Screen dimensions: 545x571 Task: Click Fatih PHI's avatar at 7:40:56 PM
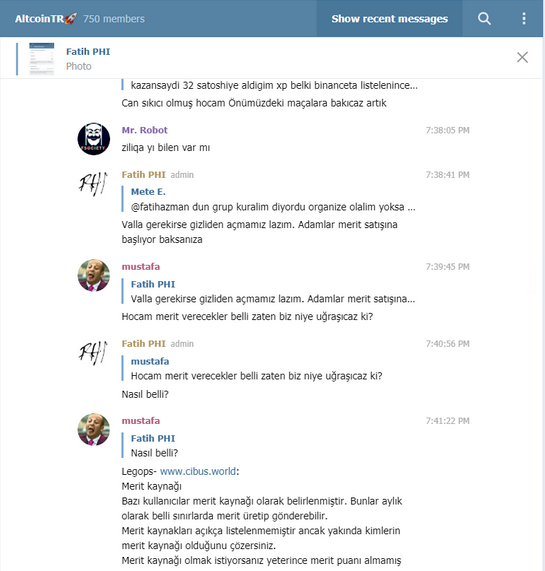point(94,353)
